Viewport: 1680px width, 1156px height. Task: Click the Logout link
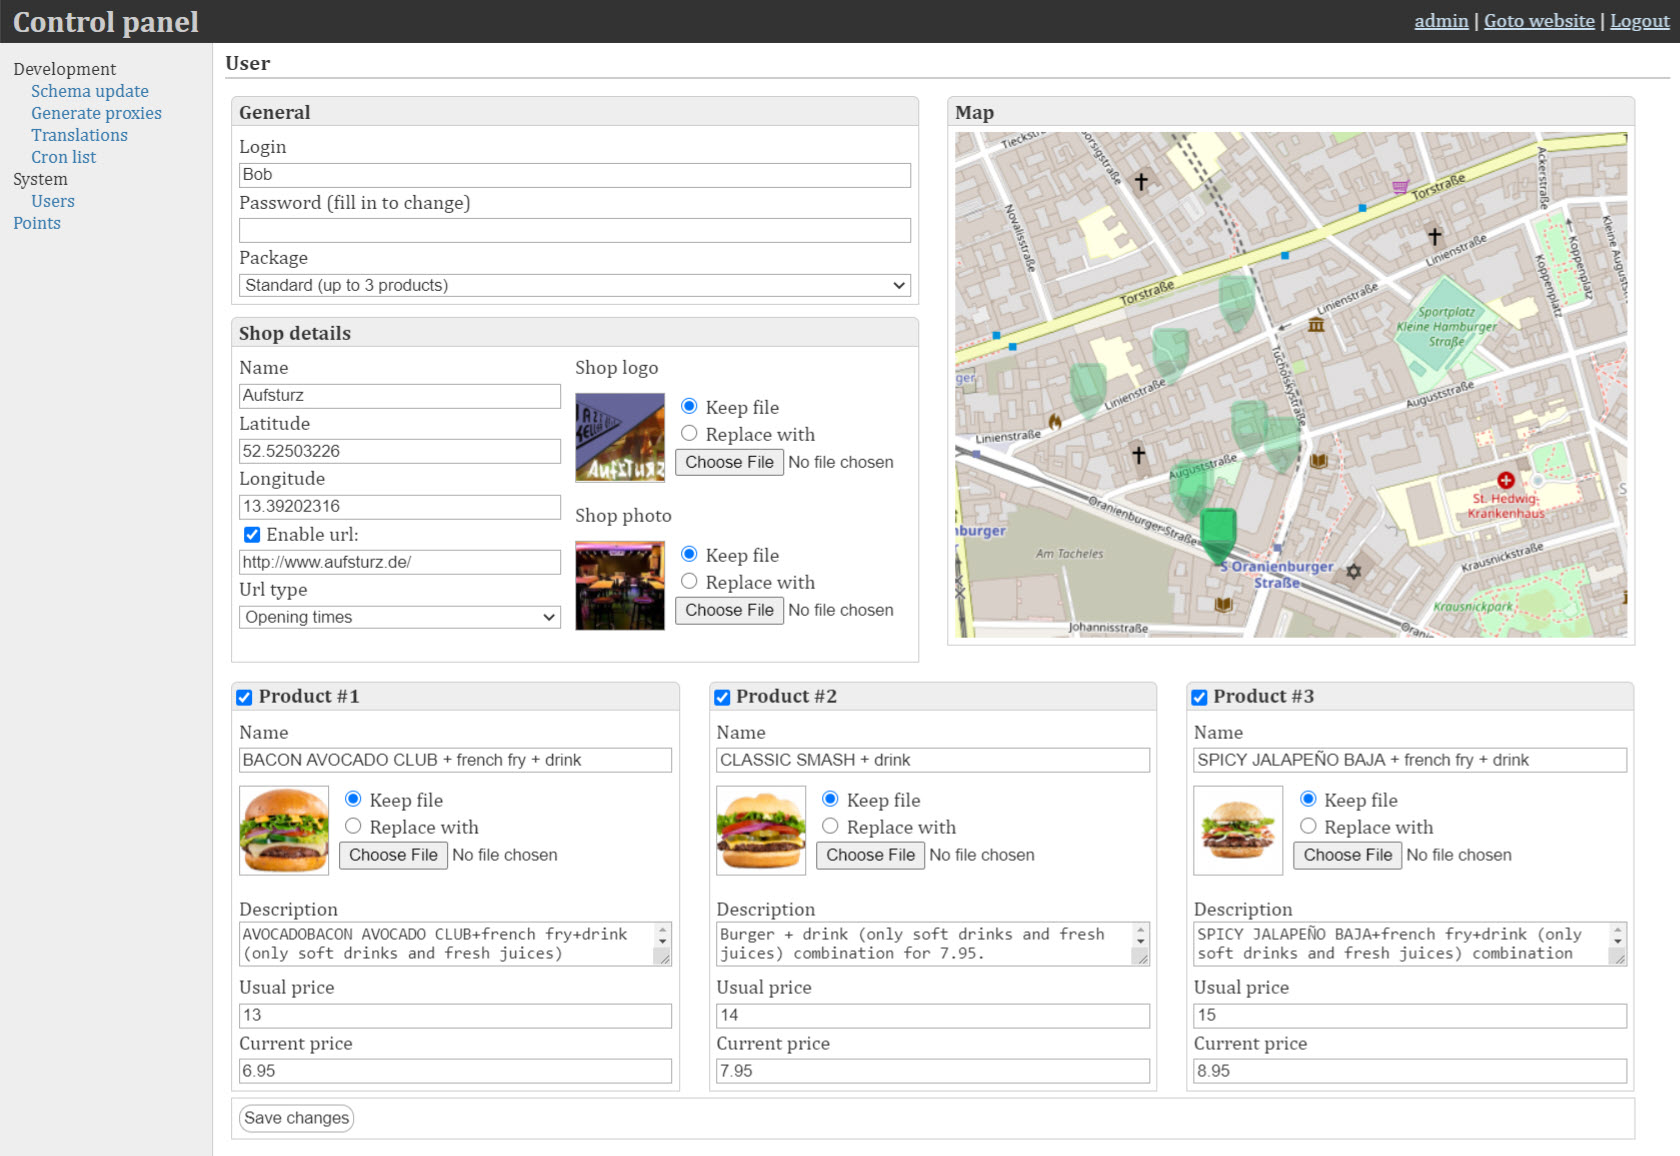click(1639, 21)
